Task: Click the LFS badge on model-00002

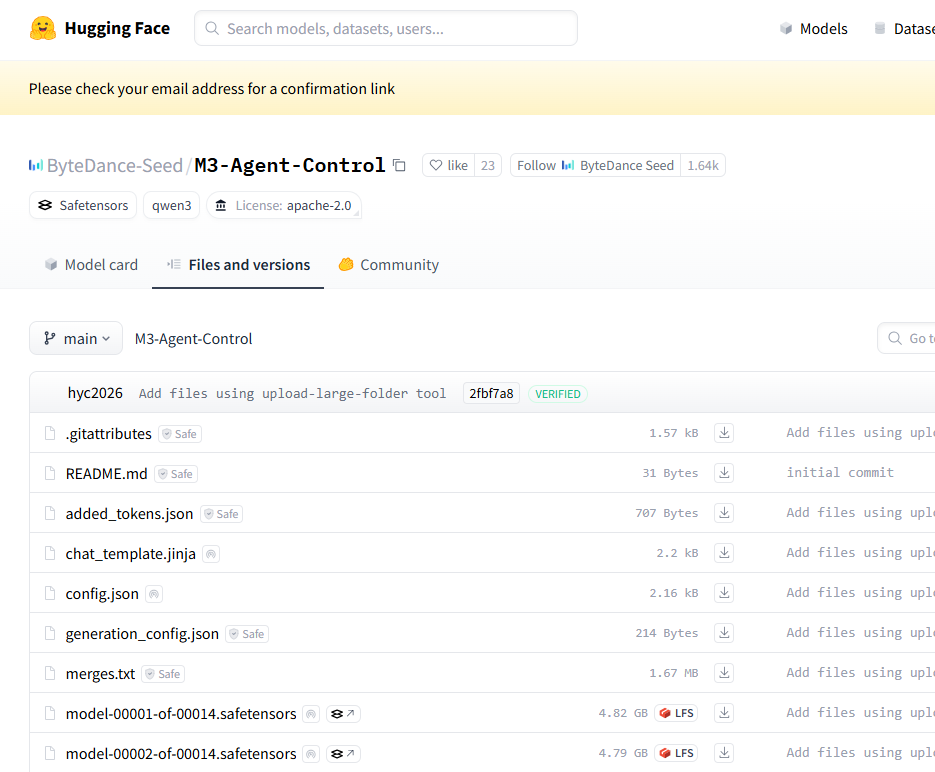Action: coord(676,753)
